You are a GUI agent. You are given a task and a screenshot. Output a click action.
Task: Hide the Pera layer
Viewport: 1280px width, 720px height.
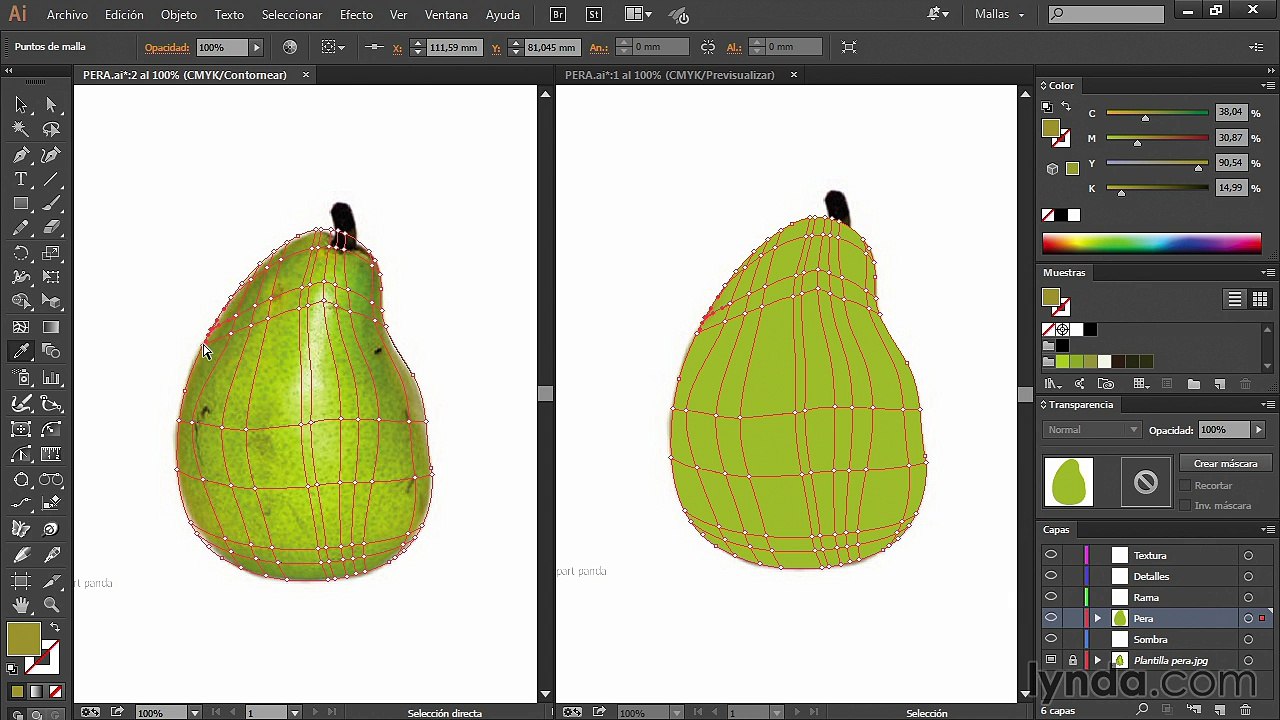tap(1050, 618)
